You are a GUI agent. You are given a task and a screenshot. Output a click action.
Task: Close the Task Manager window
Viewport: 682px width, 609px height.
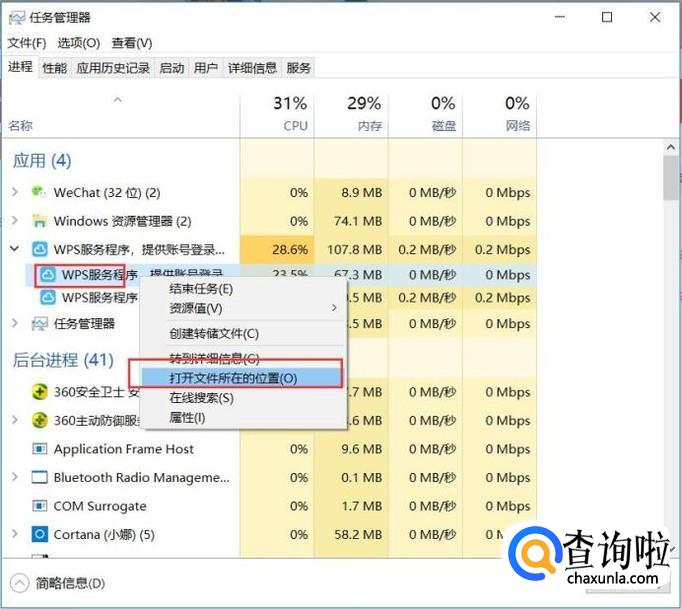(655, 17)
